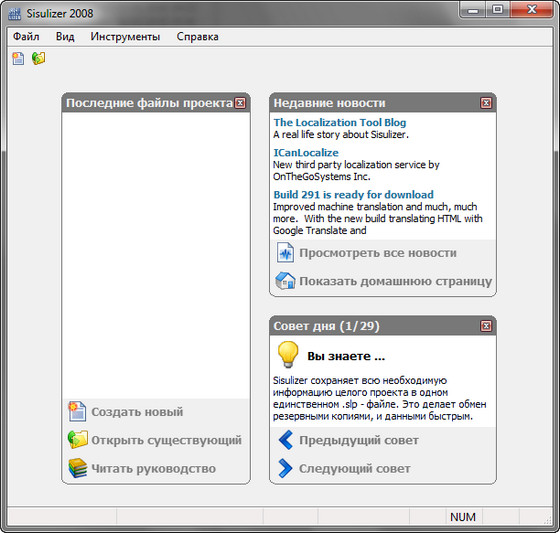
Task: Click the new project toolbar icon
Action: click(x=18, y=58)
